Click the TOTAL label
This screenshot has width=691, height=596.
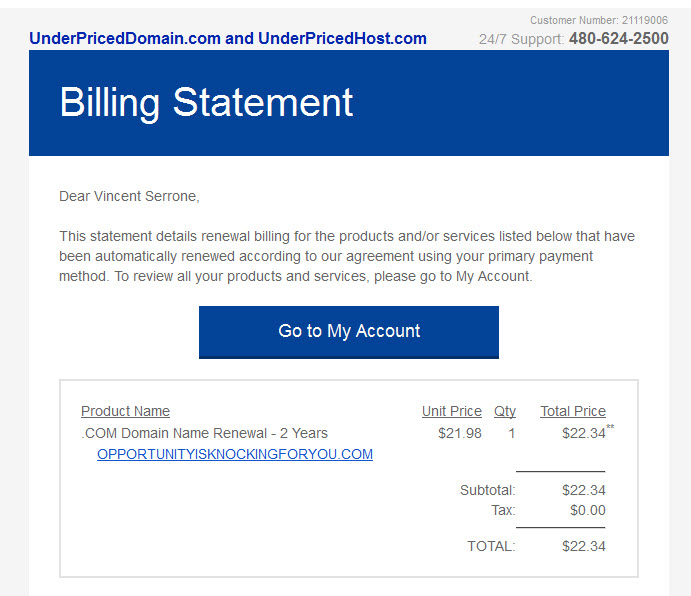pos(491,546)
